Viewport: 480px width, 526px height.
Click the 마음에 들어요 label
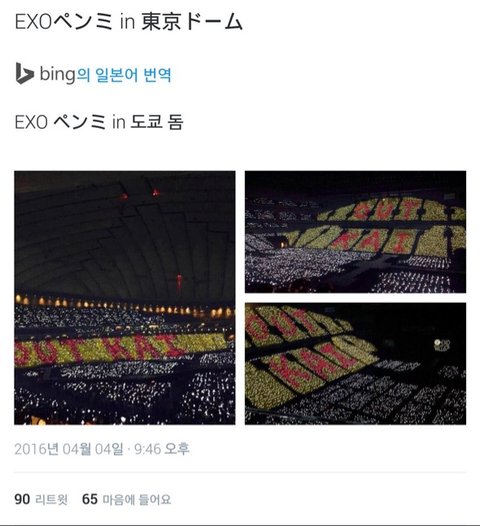pos(137,499)
